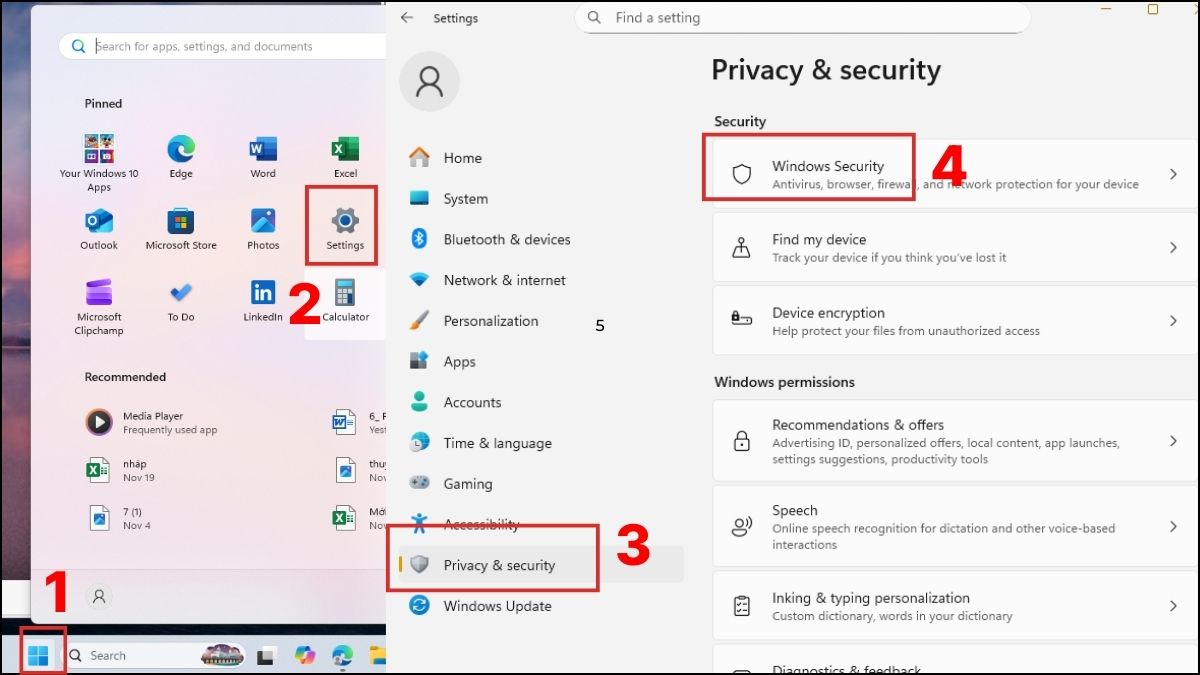Expand the Device encryption chevron
Screen dimensions: 1200x675
pyautogui.click(x=1174, y=321)
